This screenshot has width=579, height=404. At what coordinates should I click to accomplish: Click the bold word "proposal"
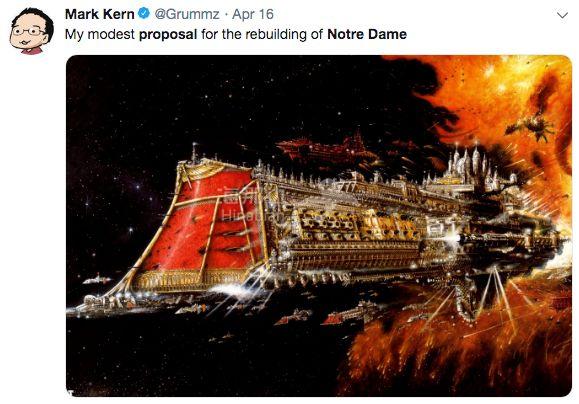[168, 34]
